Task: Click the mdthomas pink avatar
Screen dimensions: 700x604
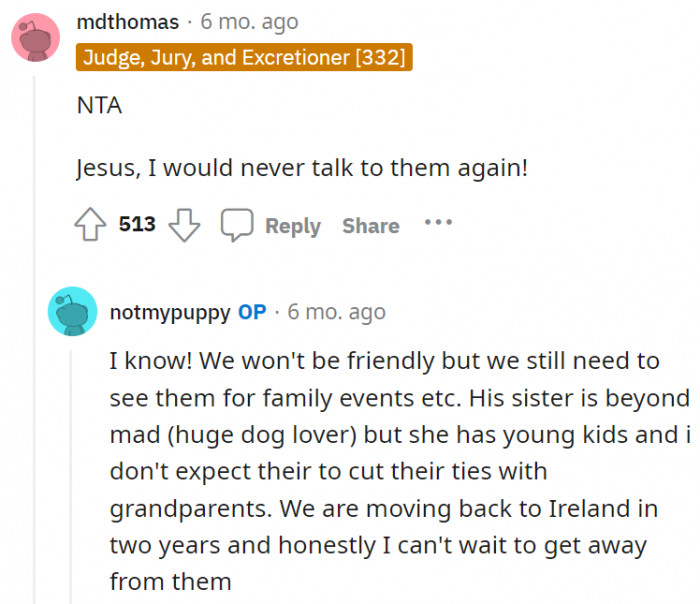Action: (x=36, y=36)
